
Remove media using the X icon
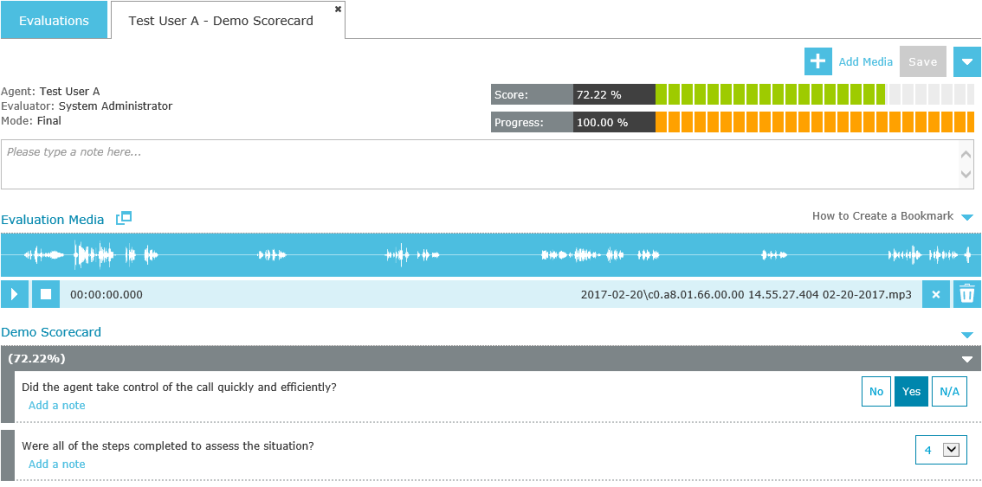[x=936, y=295]
